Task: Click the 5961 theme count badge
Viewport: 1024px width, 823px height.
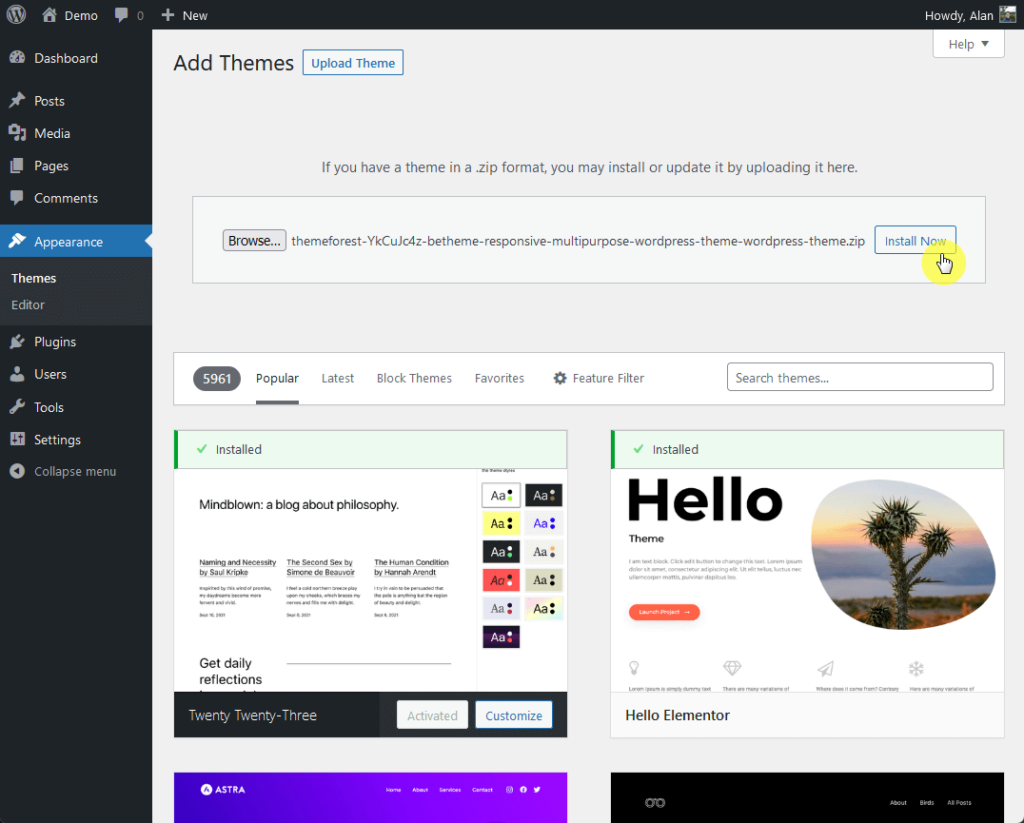Action: pos(217,378)
